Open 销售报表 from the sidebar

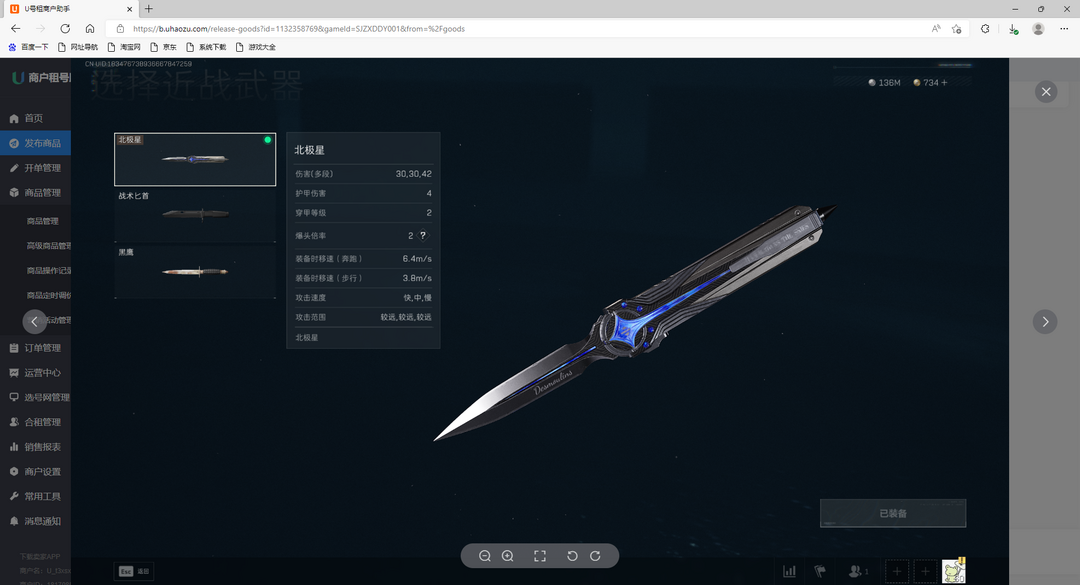pyautogui.click(x=42, y=447)
